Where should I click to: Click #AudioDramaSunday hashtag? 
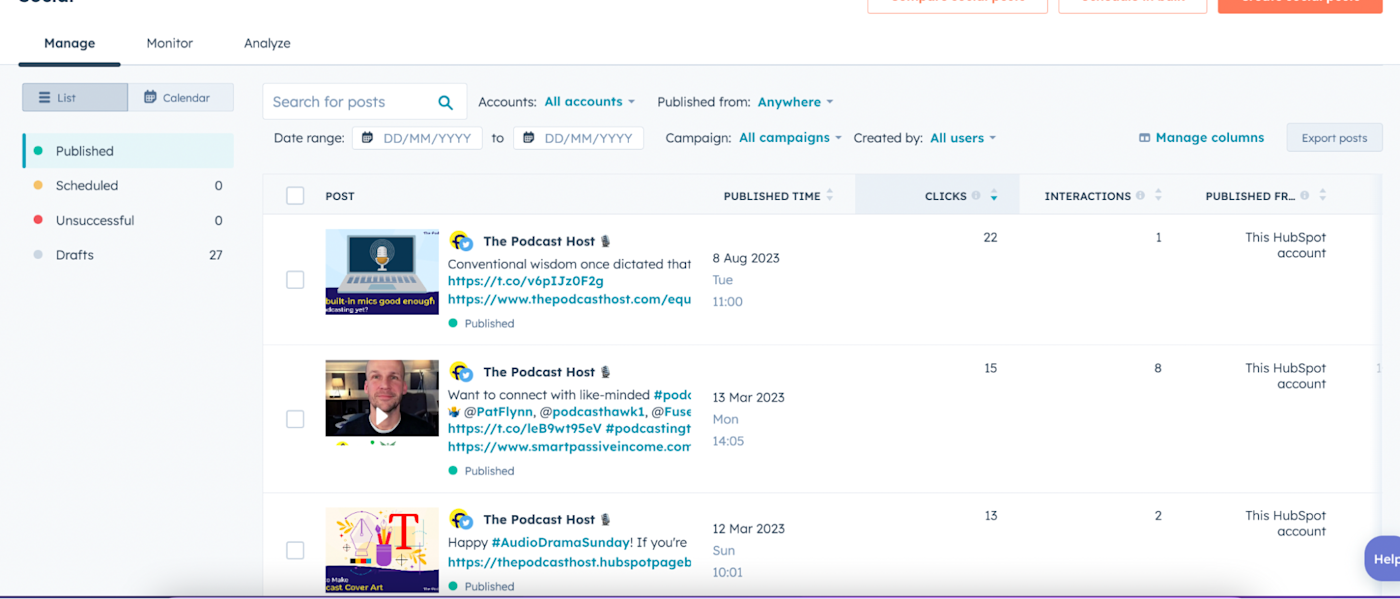(x=561, y=542)
